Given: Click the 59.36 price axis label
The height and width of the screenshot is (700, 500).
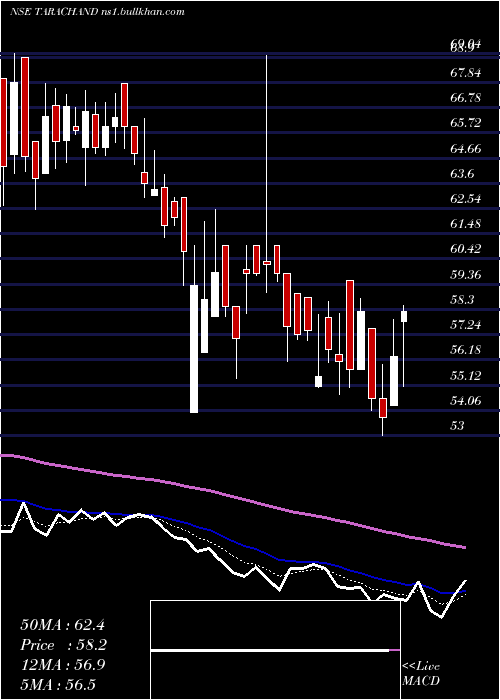Looking at the screenshot, I should tap(466, 275).
